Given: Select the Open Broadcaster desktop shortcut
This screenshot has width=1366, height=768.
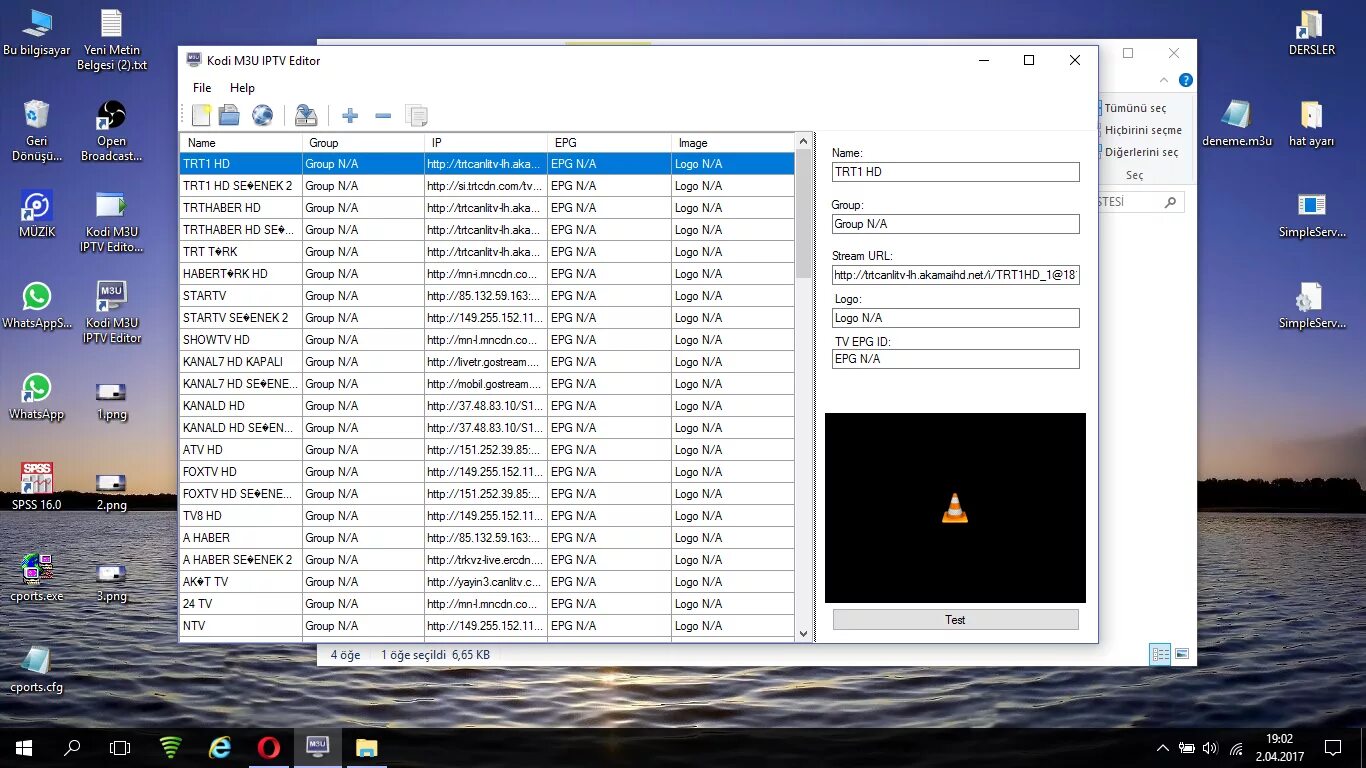Looking at the screenshot, I should [x=111, y=131].
